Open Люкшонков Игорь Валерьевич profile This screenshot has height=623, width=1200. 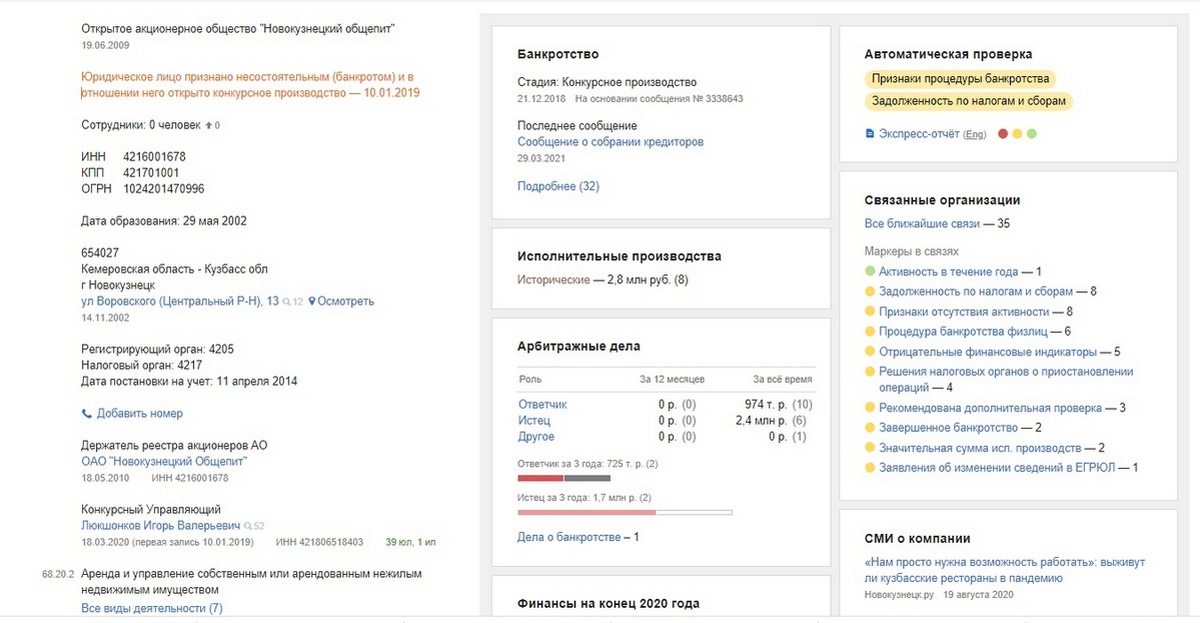click(161, 525)
